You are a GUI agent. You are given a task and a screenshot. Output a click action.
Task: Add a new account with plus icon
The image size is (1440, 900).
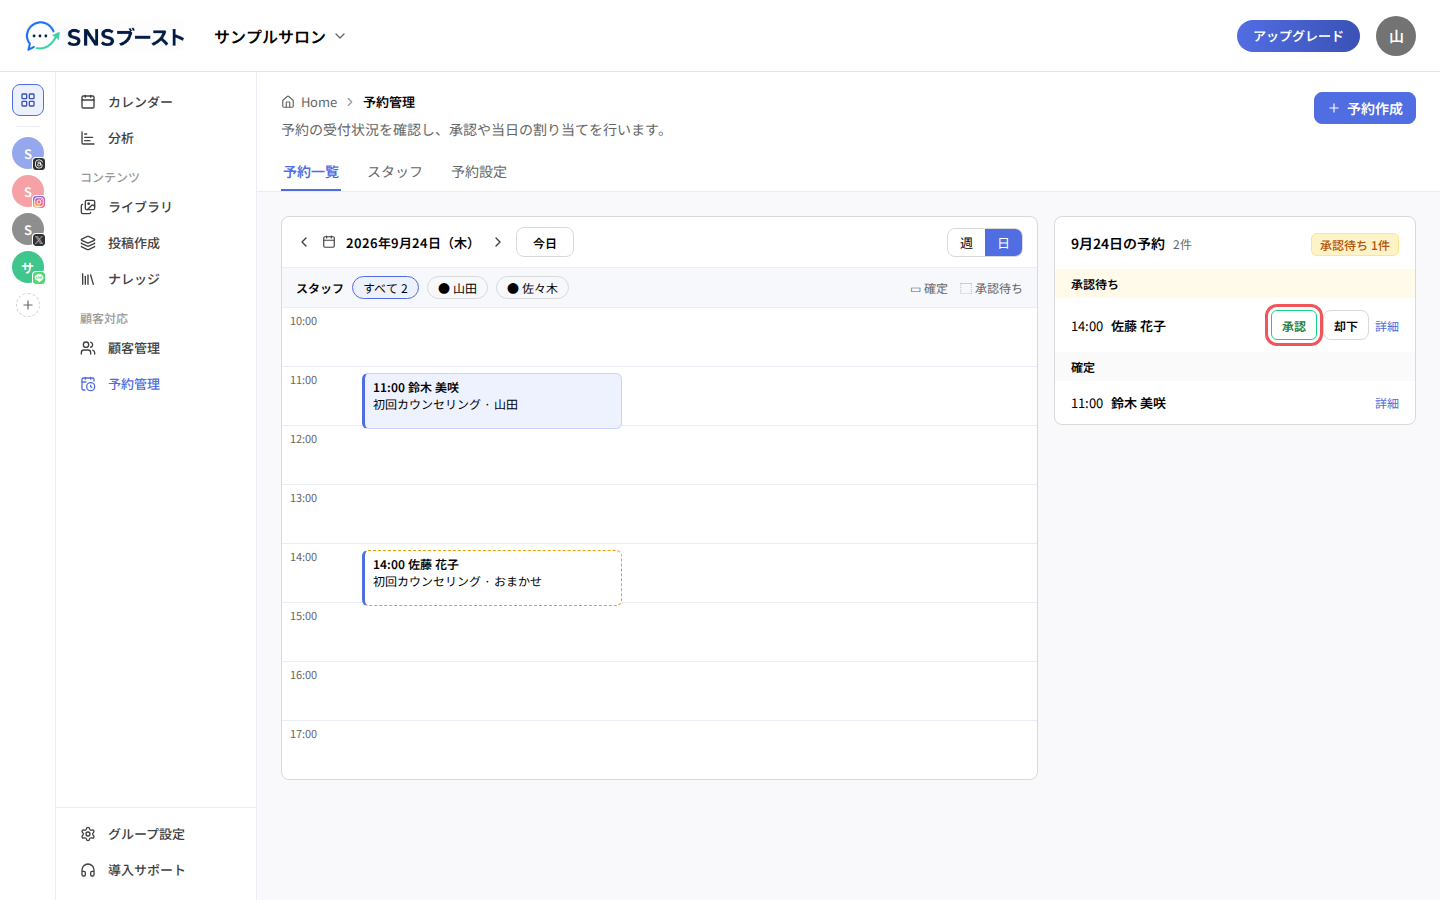click(x=28, y=305)
